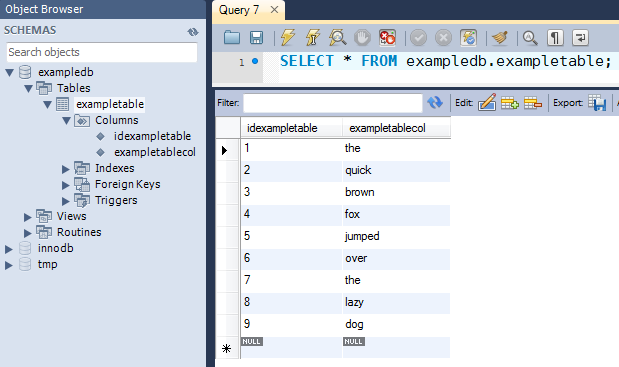Toggle invisible characters pilcrow icon
This screenshot has height=367, width=619.
coord(555,38)
